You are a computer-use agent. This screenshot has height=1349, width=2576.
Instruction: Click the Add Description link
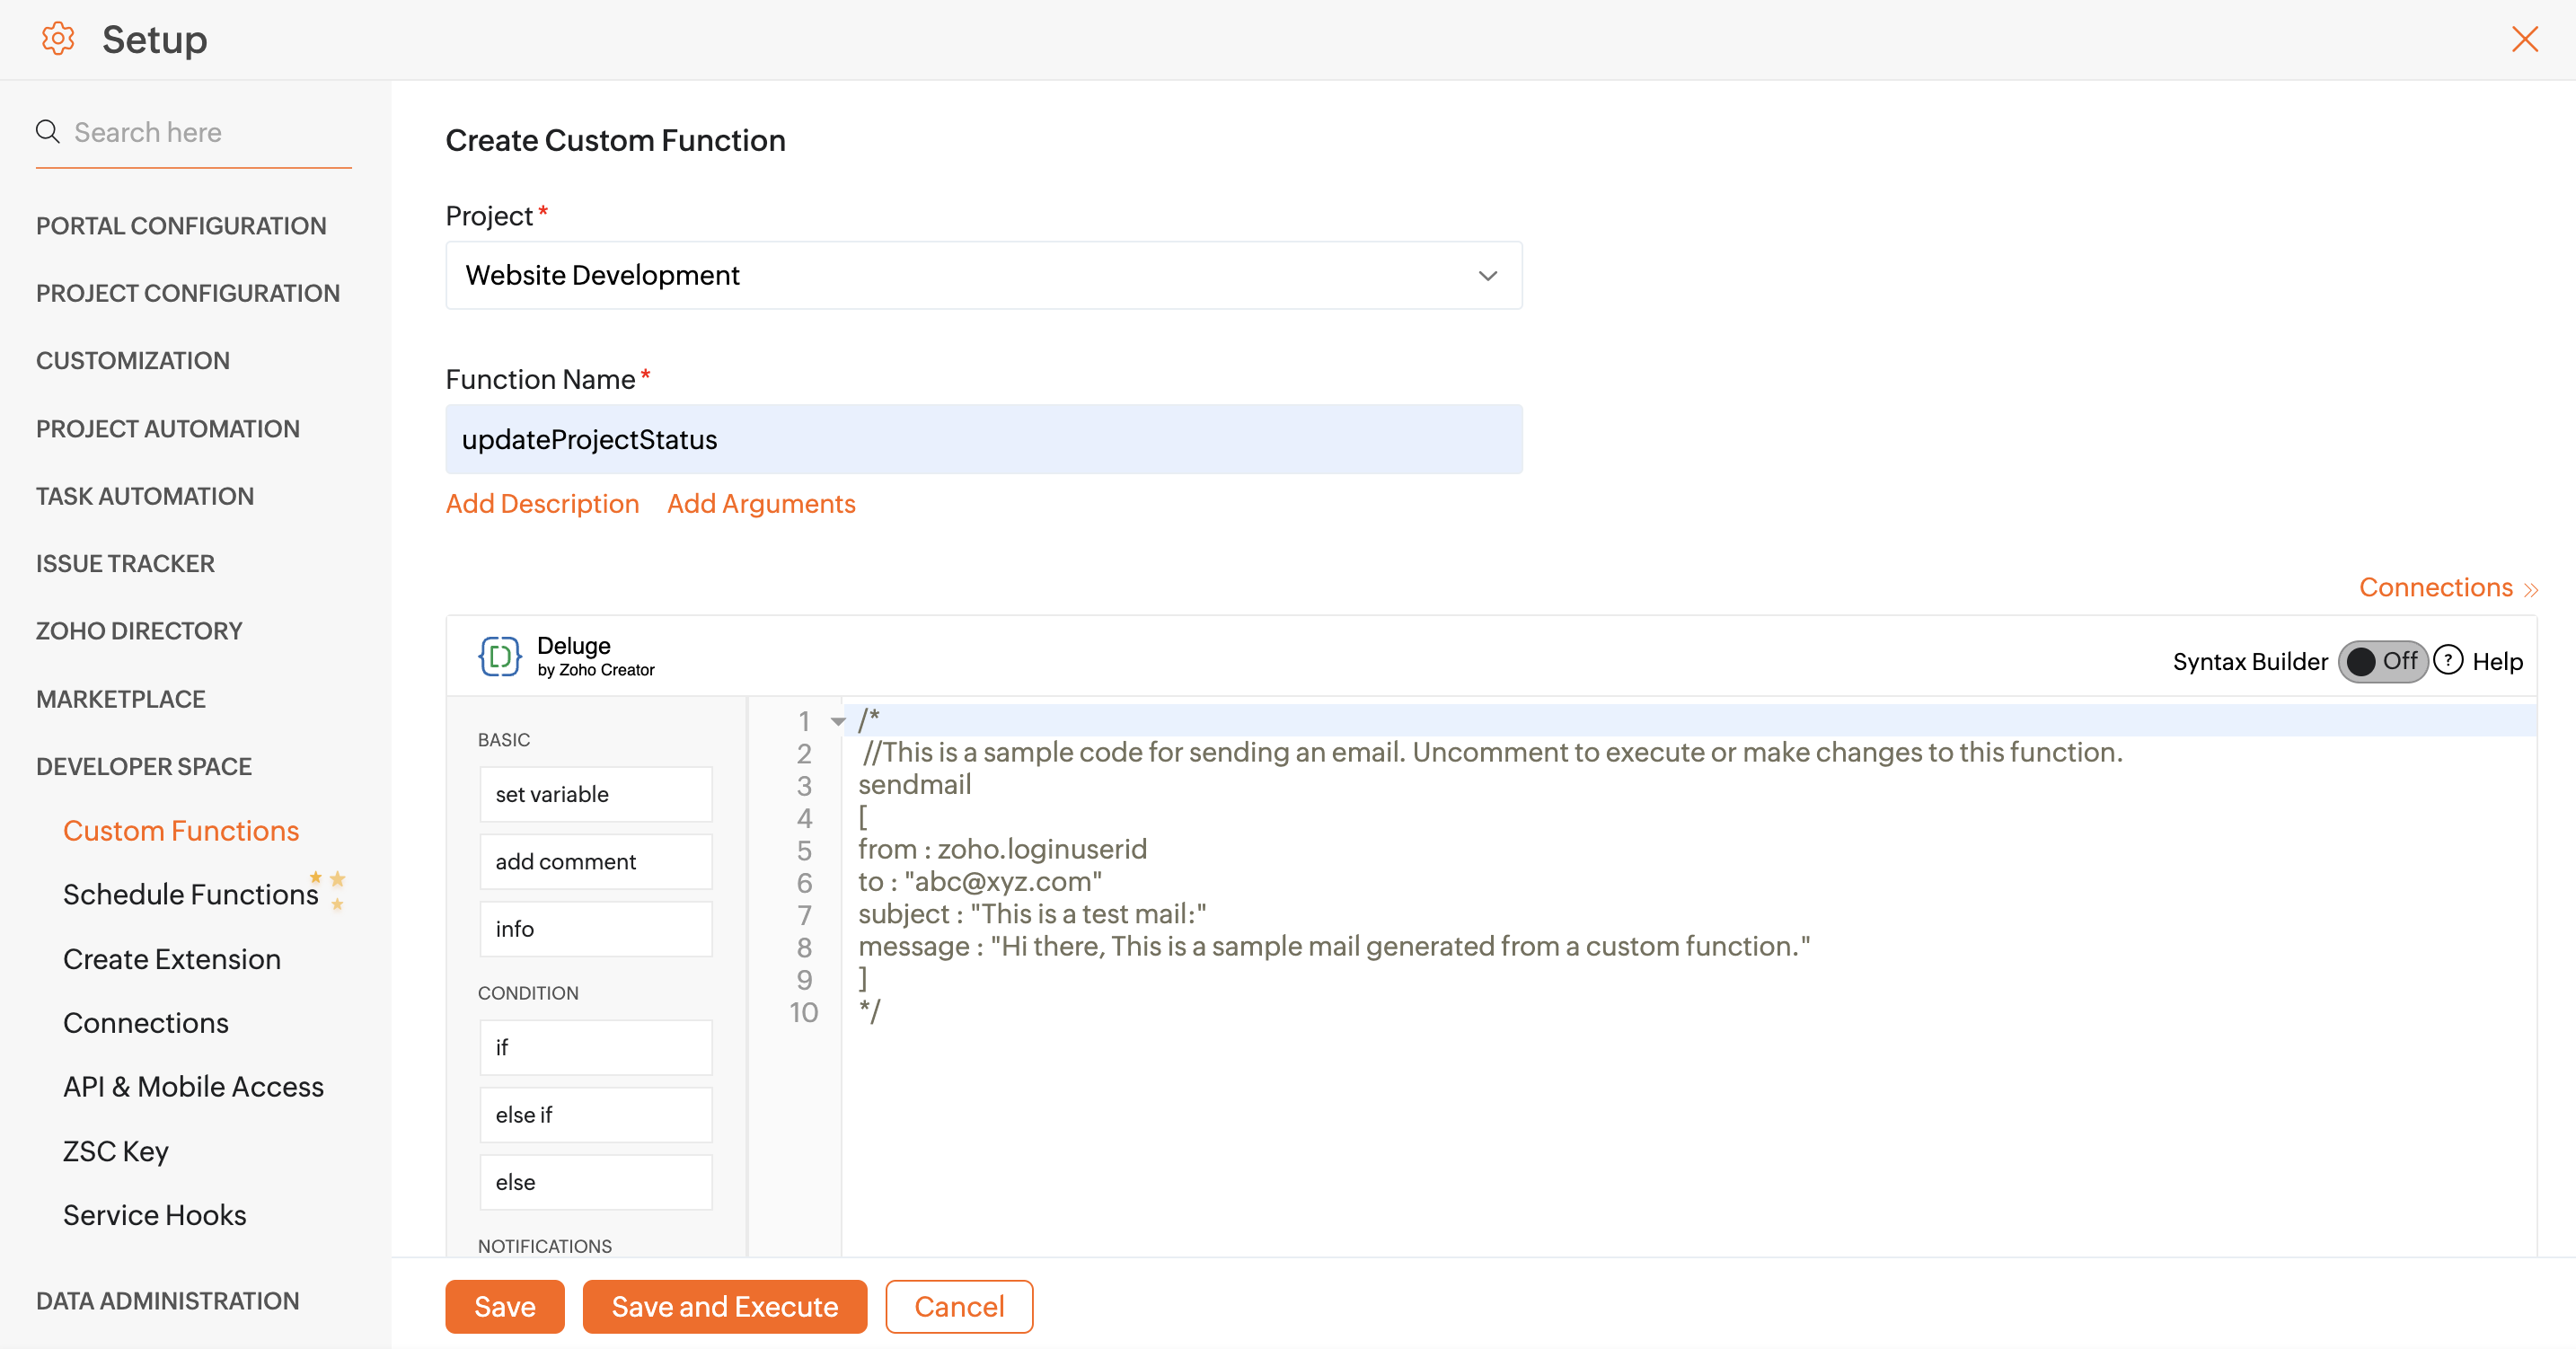[542, 503]
